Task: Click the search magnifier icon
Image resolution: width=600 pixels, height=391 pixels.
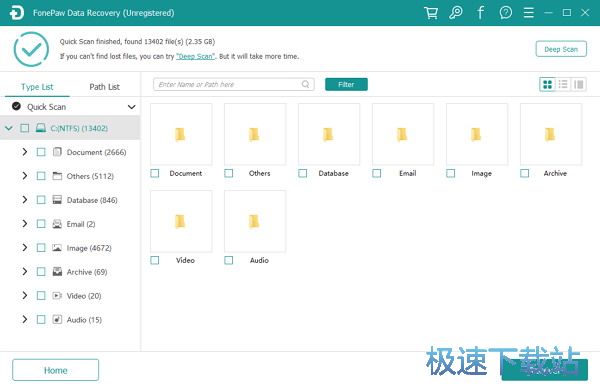Action: point(305,84)
